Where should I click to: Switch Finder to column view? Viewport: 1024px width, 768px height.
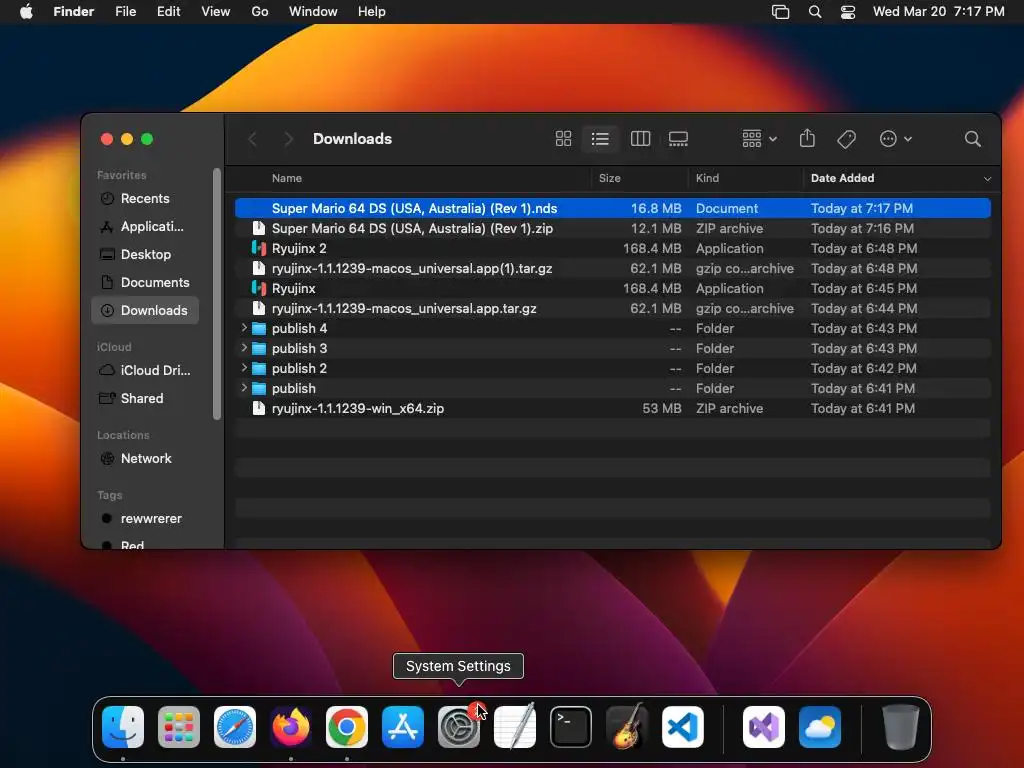click(x=640, y=138)
